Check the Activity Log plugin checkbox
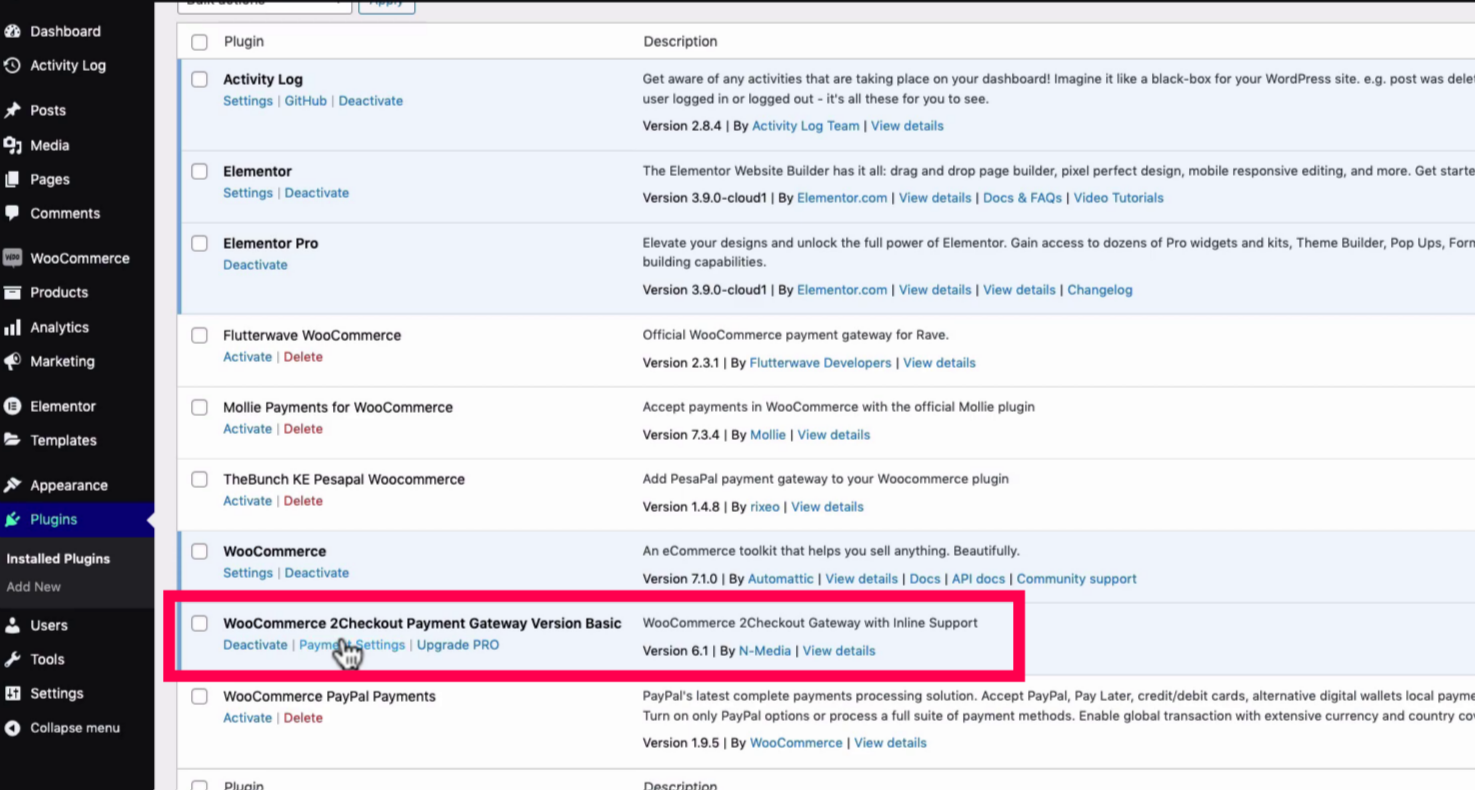 (200, 80)
